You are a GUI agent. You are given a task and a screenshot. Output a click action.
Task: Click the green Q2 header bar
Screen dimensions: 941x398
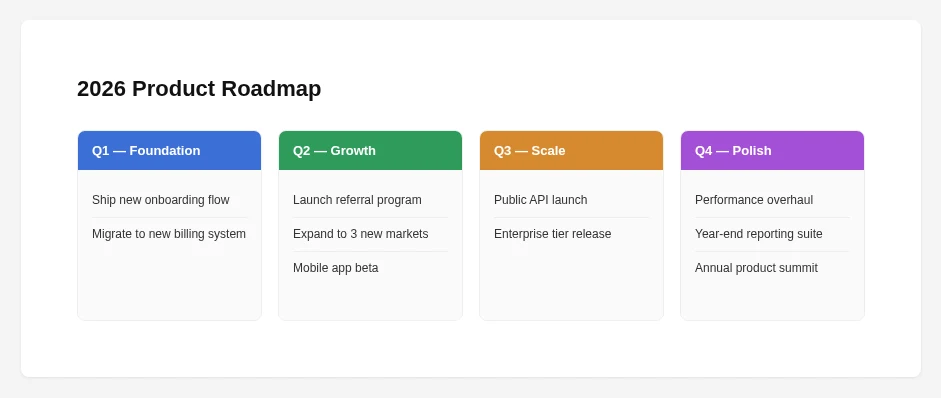coord(370,151)
